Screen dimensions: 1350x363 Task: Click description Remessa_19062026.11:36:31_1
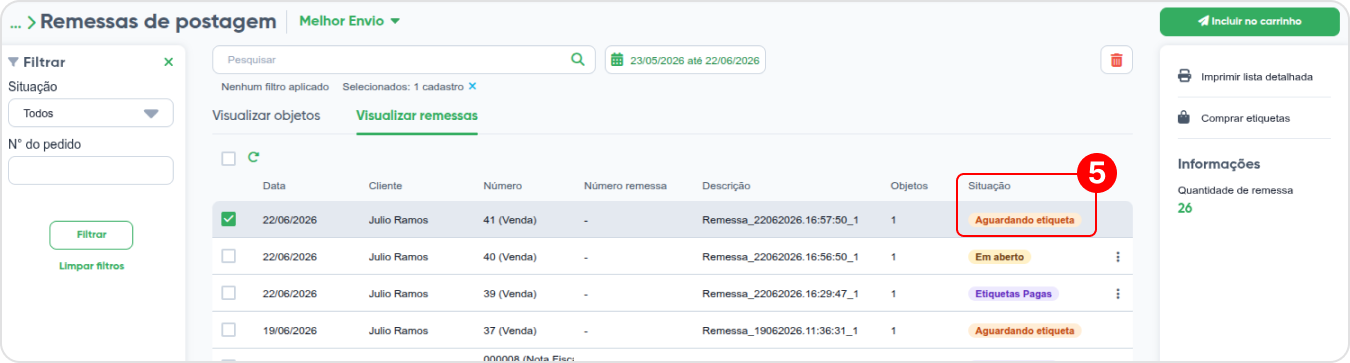(x=780, y=330)
